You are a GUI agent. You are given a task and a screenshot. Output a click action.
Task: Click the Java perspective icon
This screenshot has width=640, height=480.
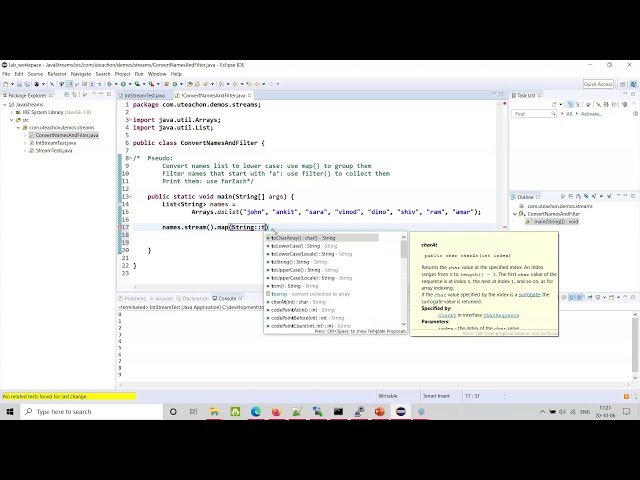coord(633,84)
